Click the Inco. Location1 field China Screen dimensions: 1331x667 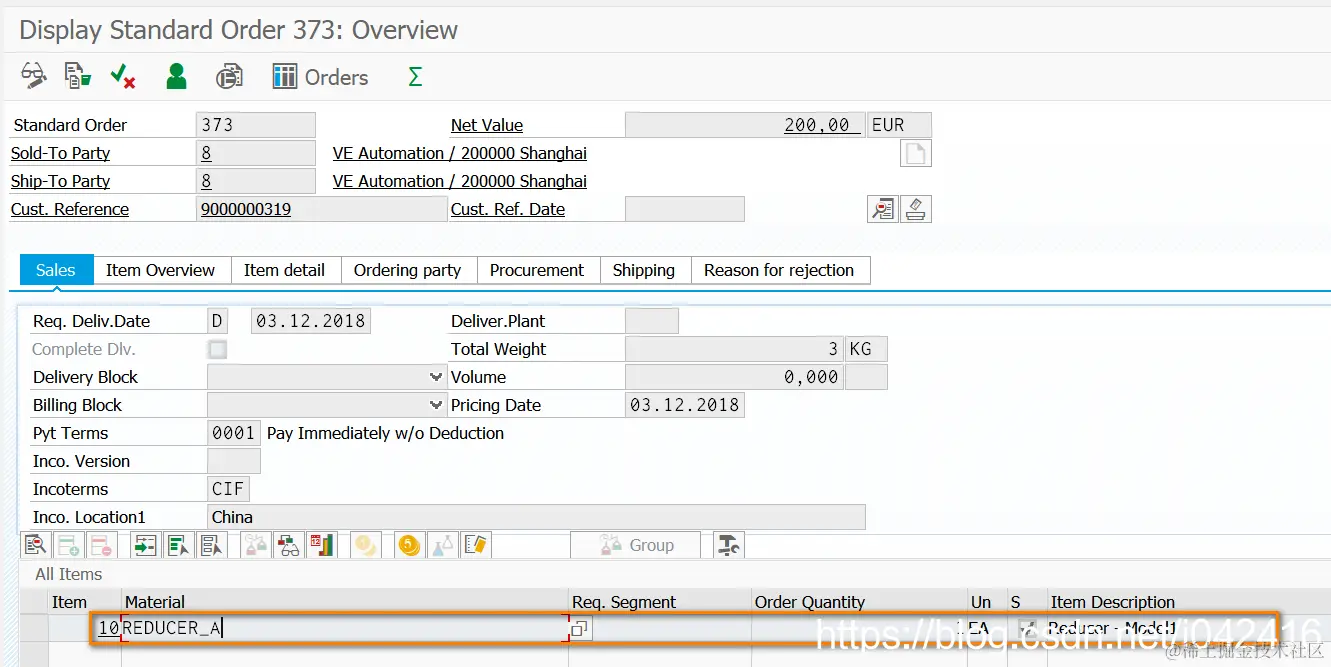(x=536, y=517)
